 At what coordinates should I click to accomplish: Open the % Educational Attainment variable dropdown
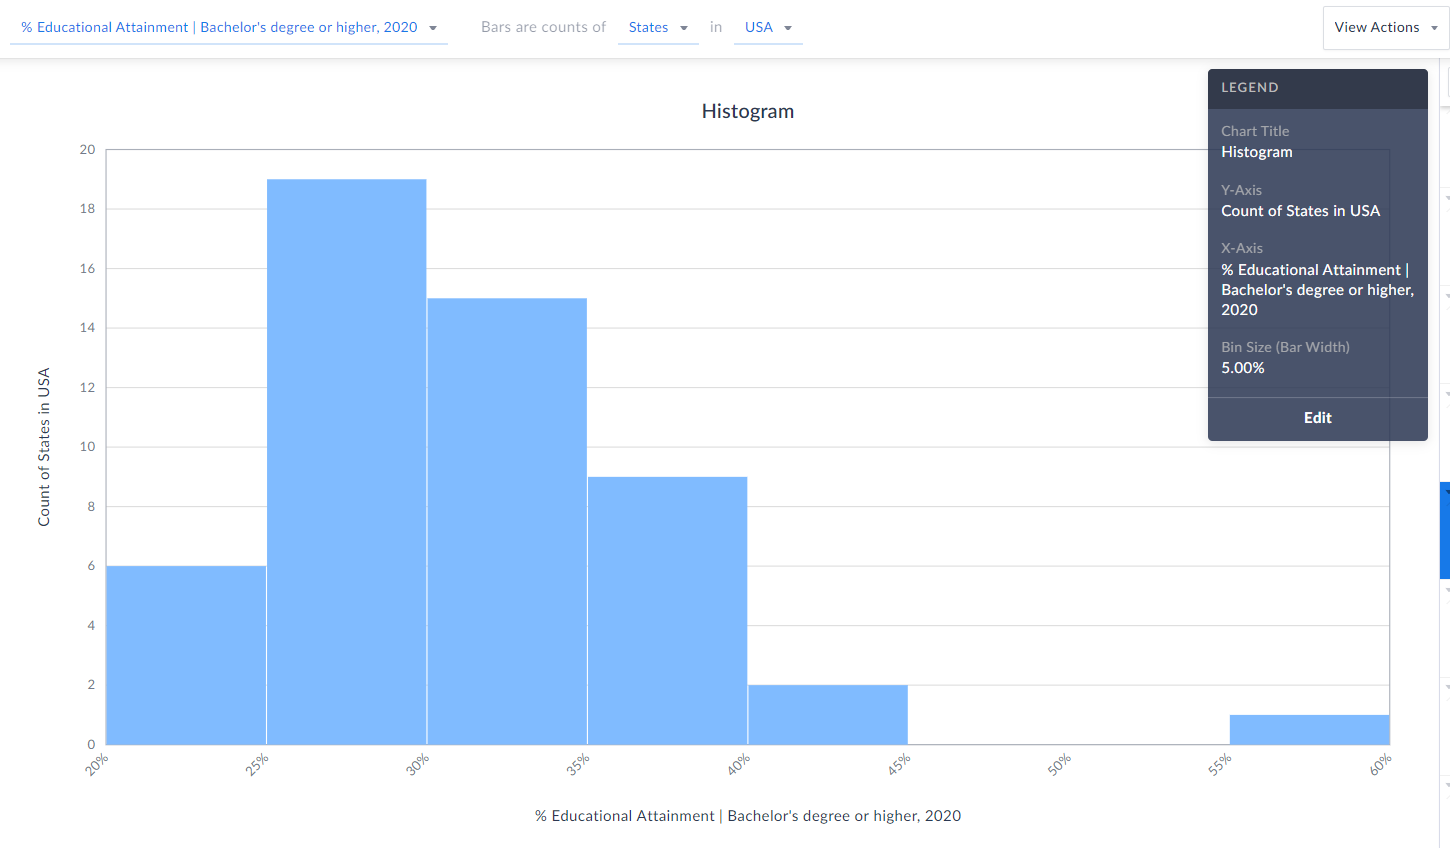click(x=229, y=27)
